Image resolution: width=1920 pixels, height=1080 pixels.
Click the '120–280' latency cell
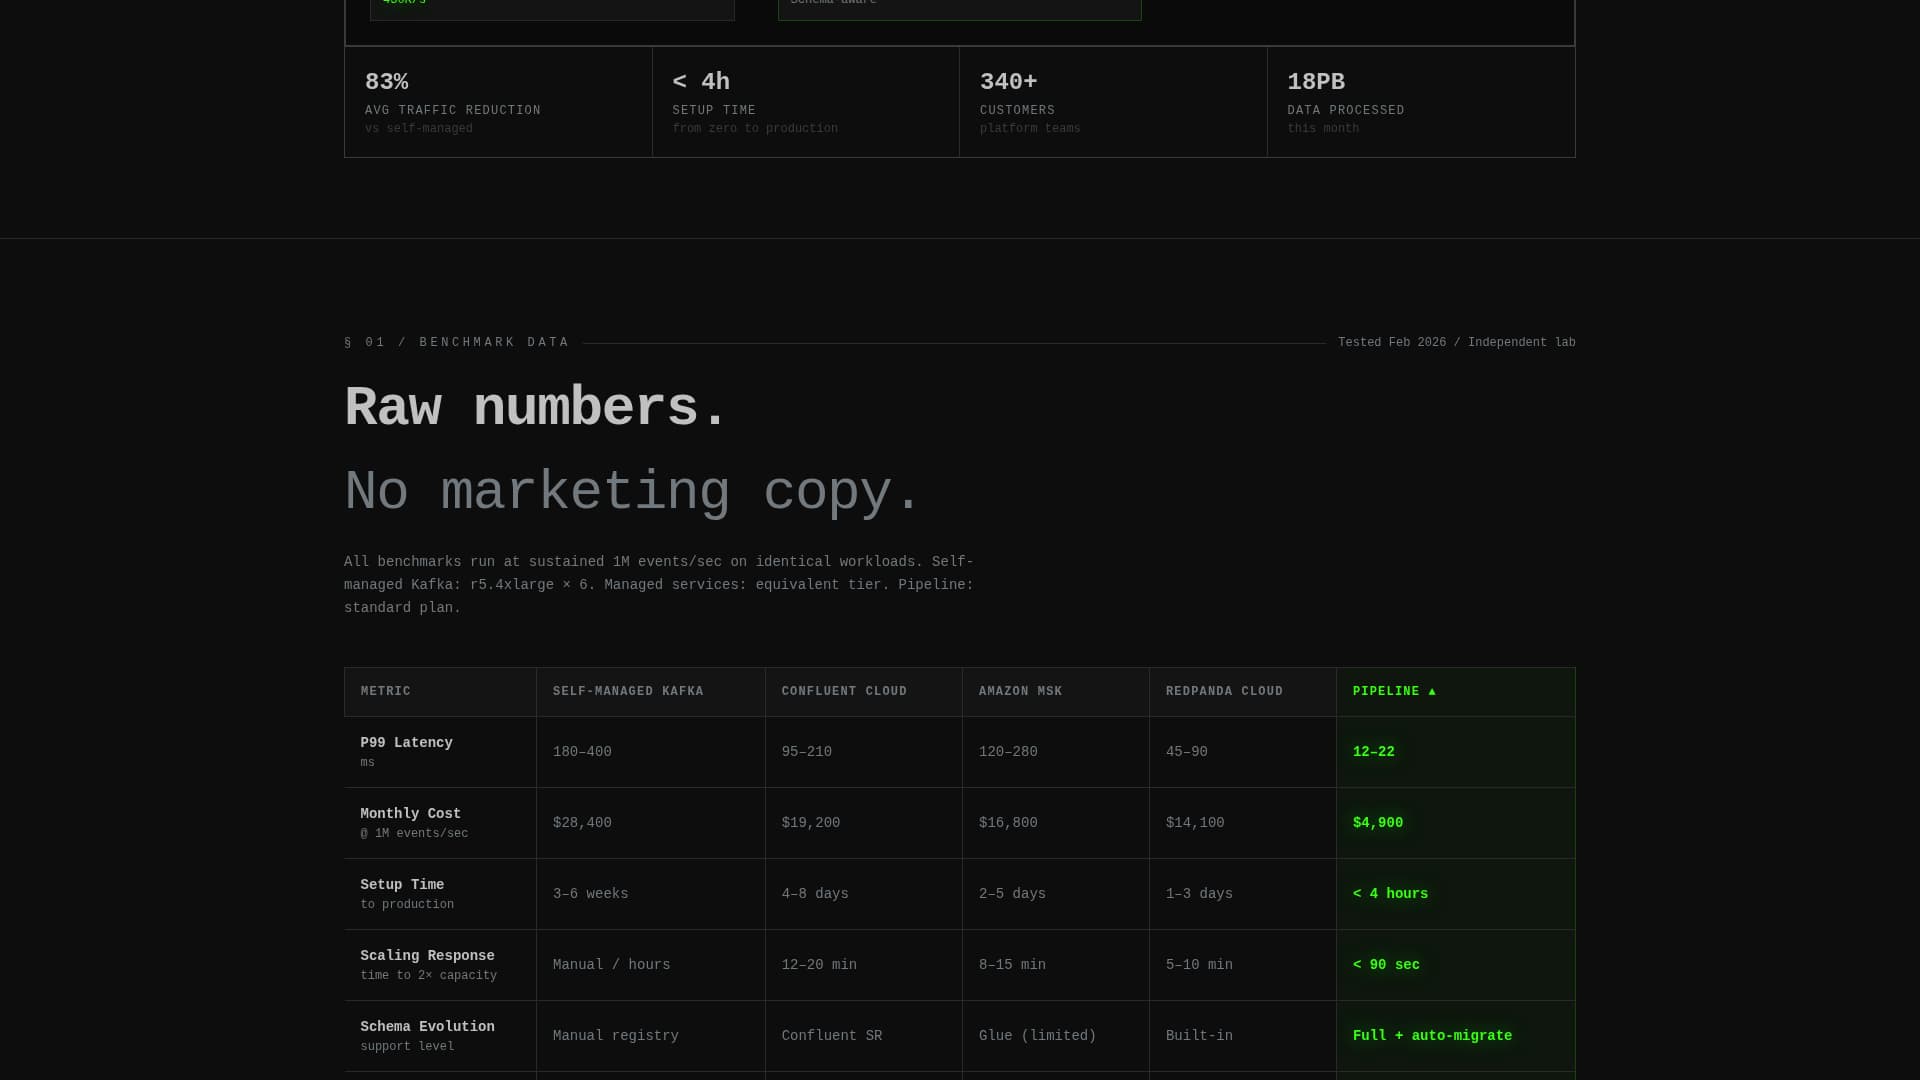(x=1056, y=752)
